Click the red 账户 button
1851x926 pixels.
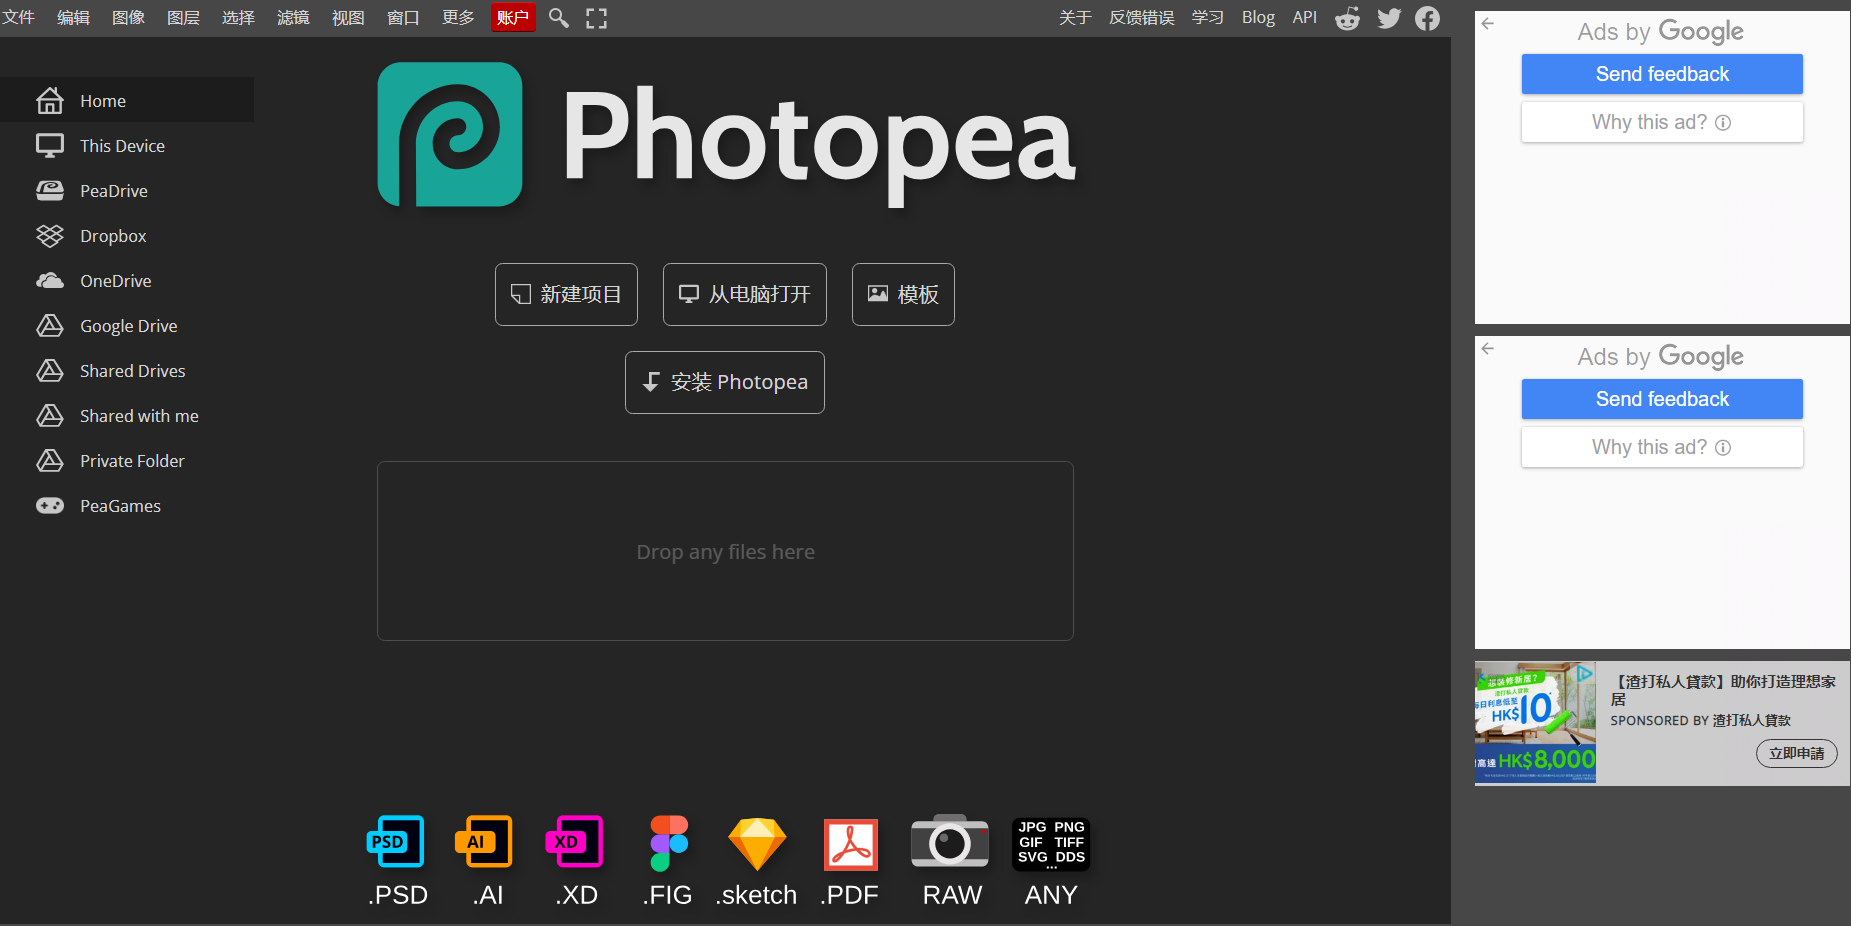[513, 18]
